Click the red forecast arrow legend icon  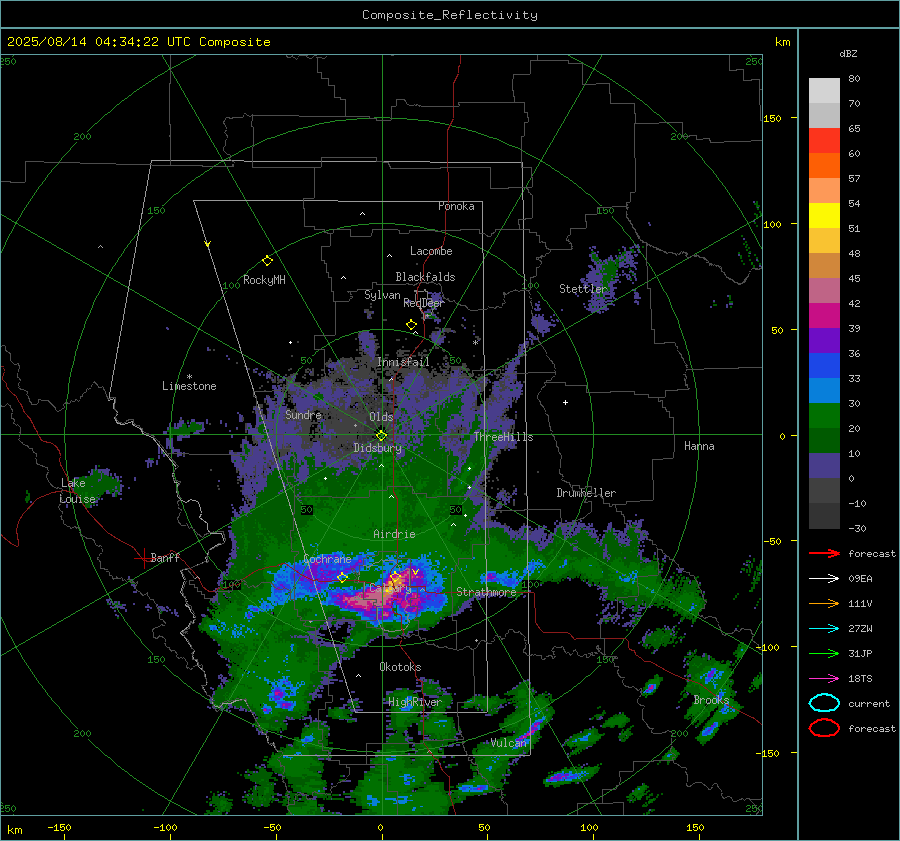click(824, 553)
